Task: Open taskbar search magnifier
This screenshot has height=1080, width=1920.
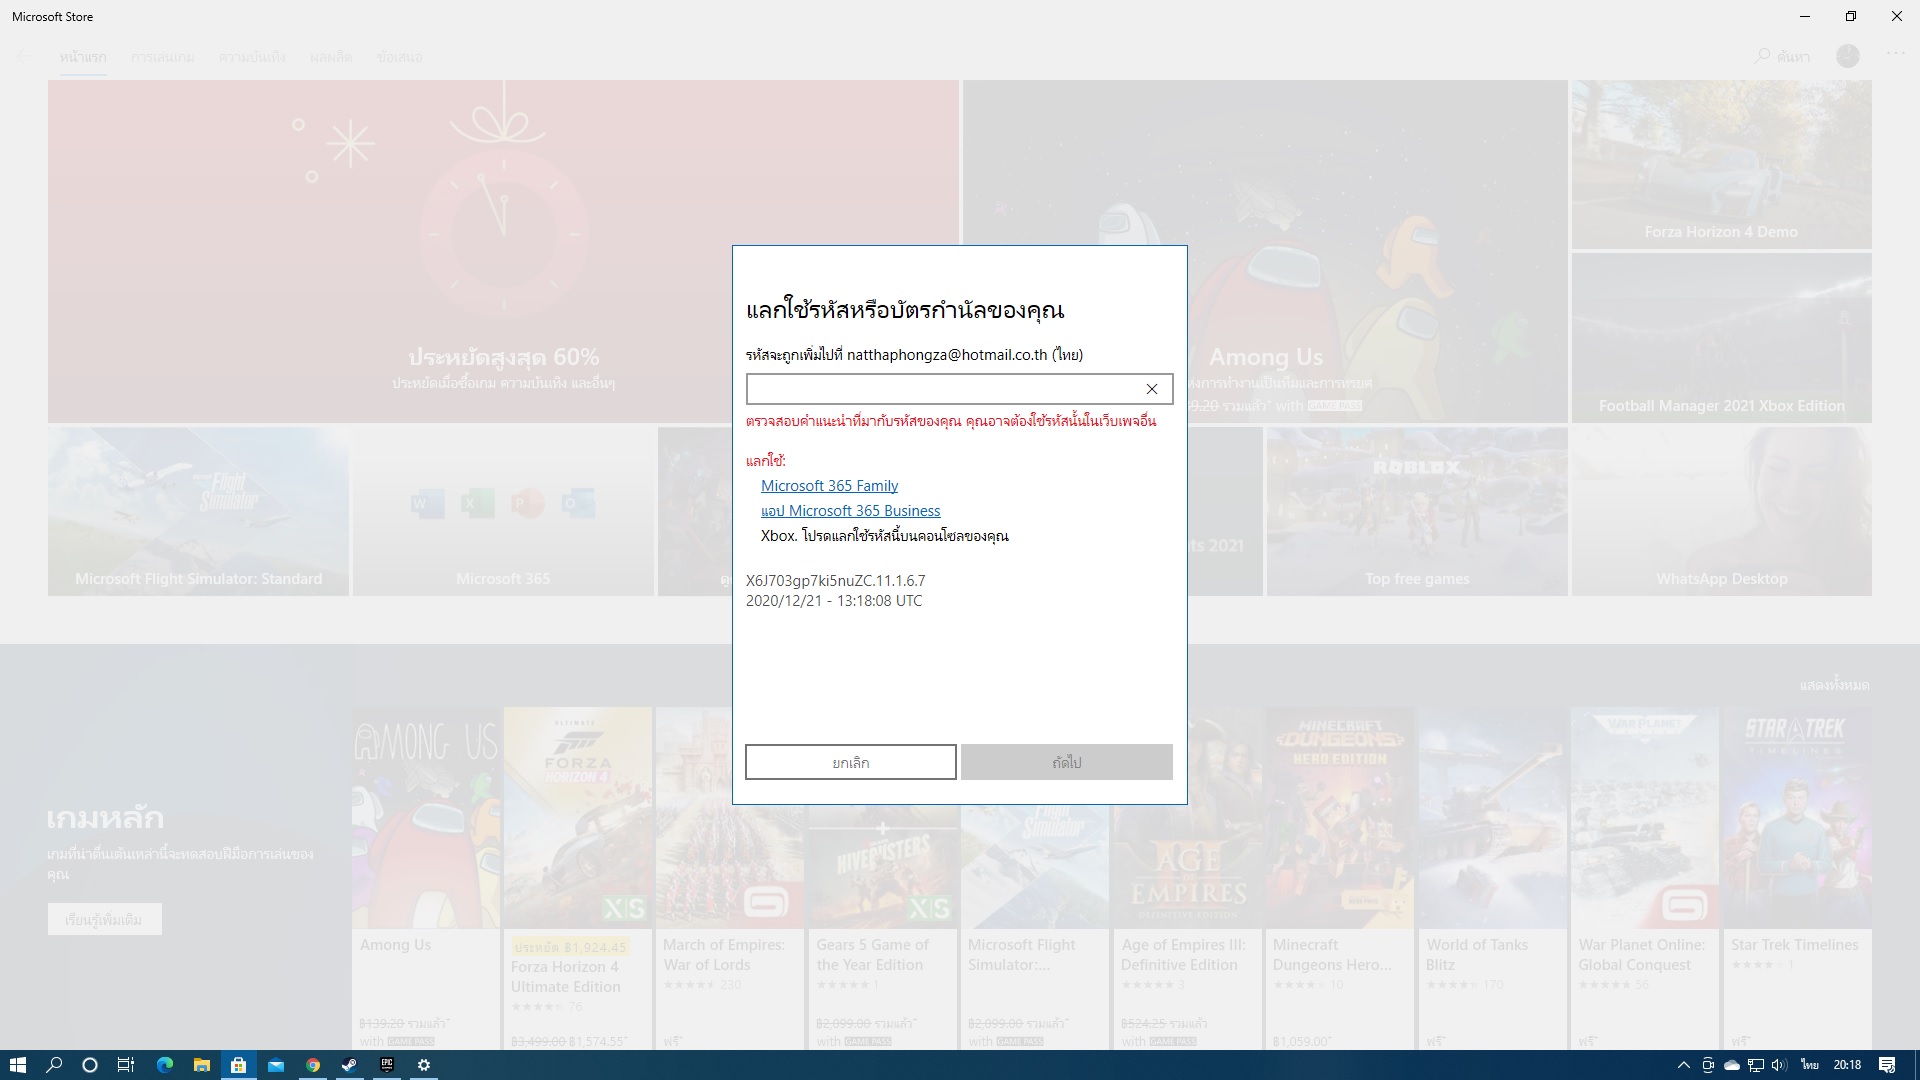Action: 54,1065
